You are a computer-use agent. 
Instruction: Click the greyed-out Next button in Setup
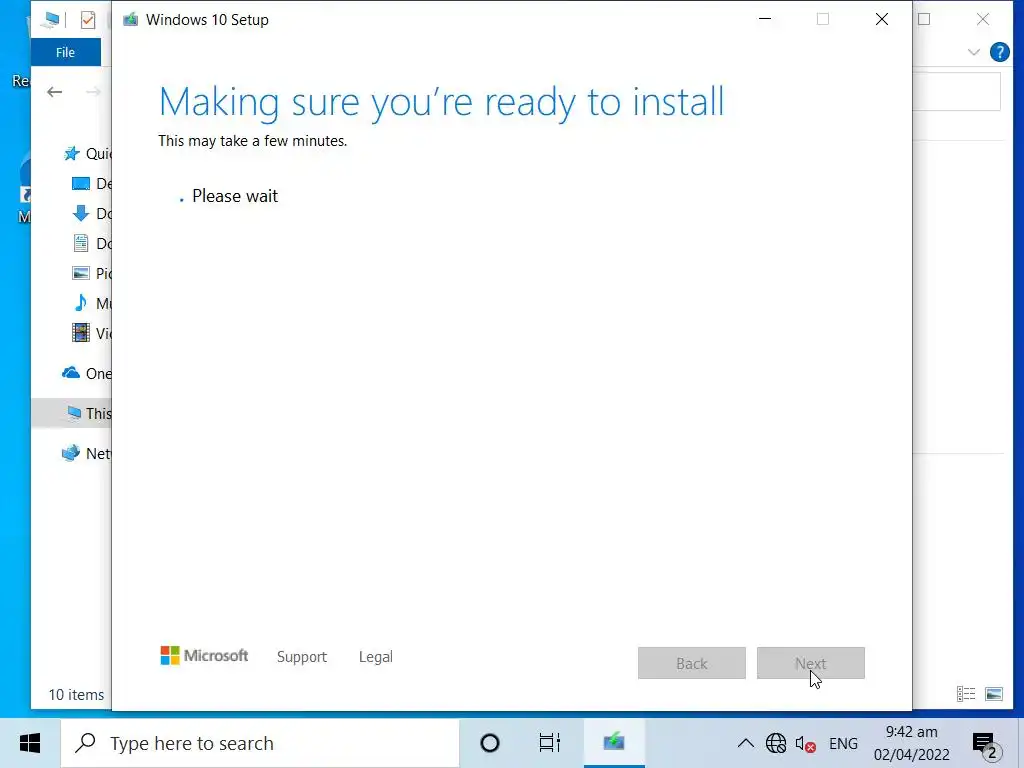(810, 663)
